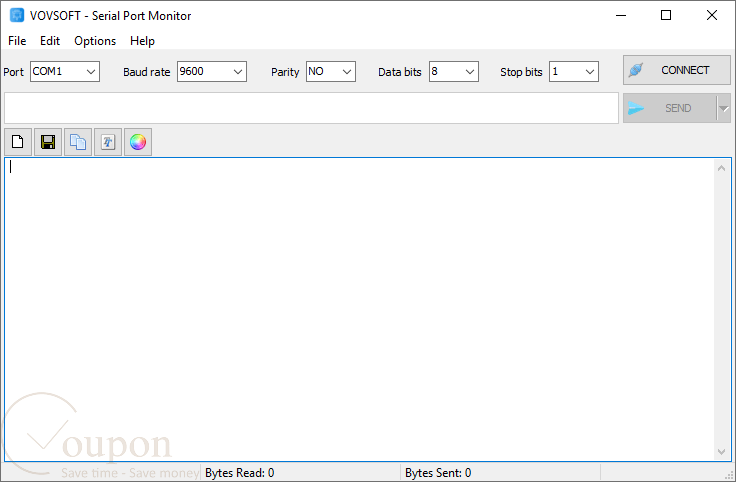The height and width of the screenshot is (482, 736).
Task: Click the SEND button
Action: [670, 108]
